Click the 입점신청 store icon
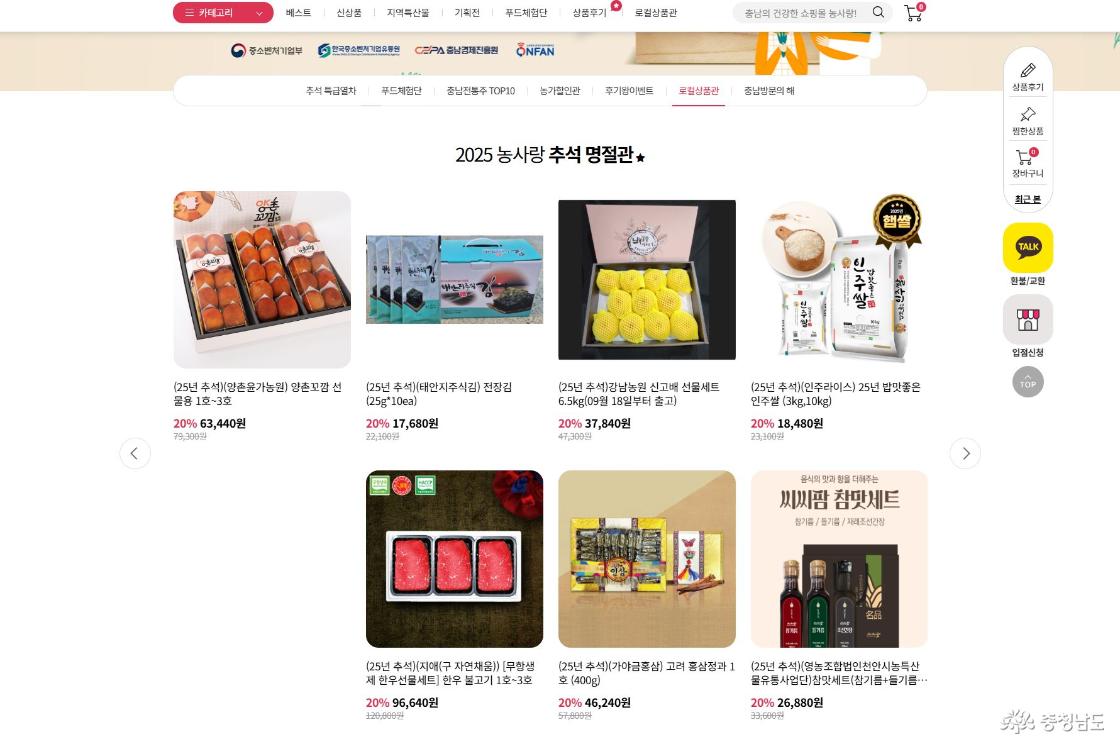 click(1028, 319)
